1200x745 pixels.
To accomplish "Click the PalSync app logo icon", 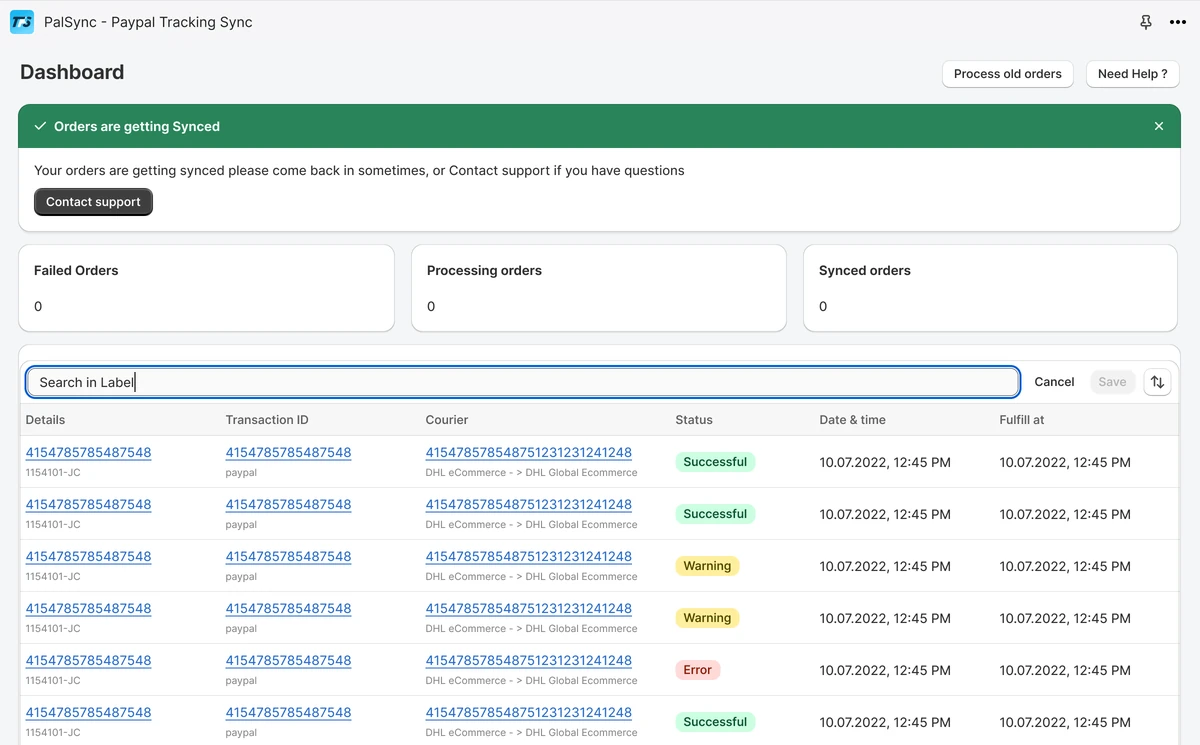I will pos(22,22).
